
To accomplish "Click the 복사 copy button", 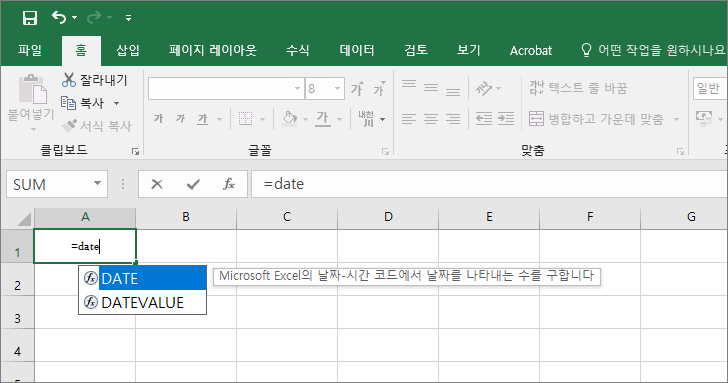I will pyautogui.click(x=83, y=103).
